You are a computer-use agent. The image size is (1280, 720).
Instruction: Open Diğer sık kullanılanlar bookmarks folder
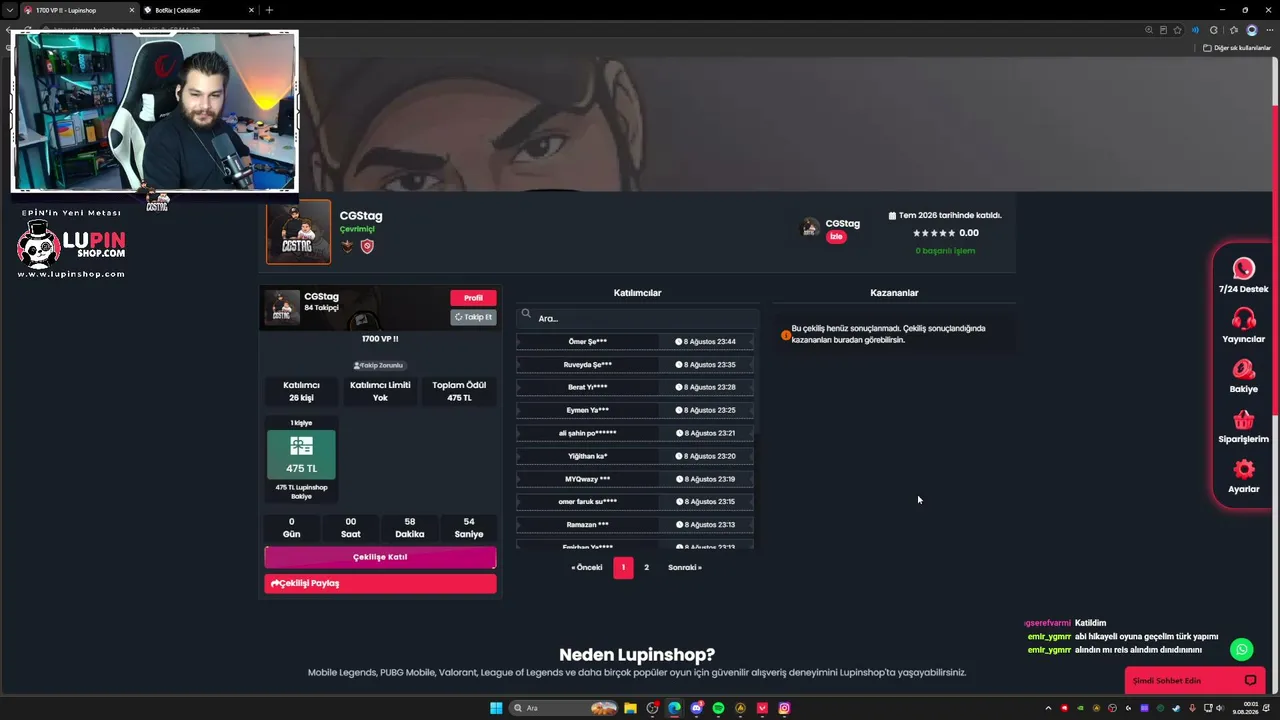coord(1237,48)
